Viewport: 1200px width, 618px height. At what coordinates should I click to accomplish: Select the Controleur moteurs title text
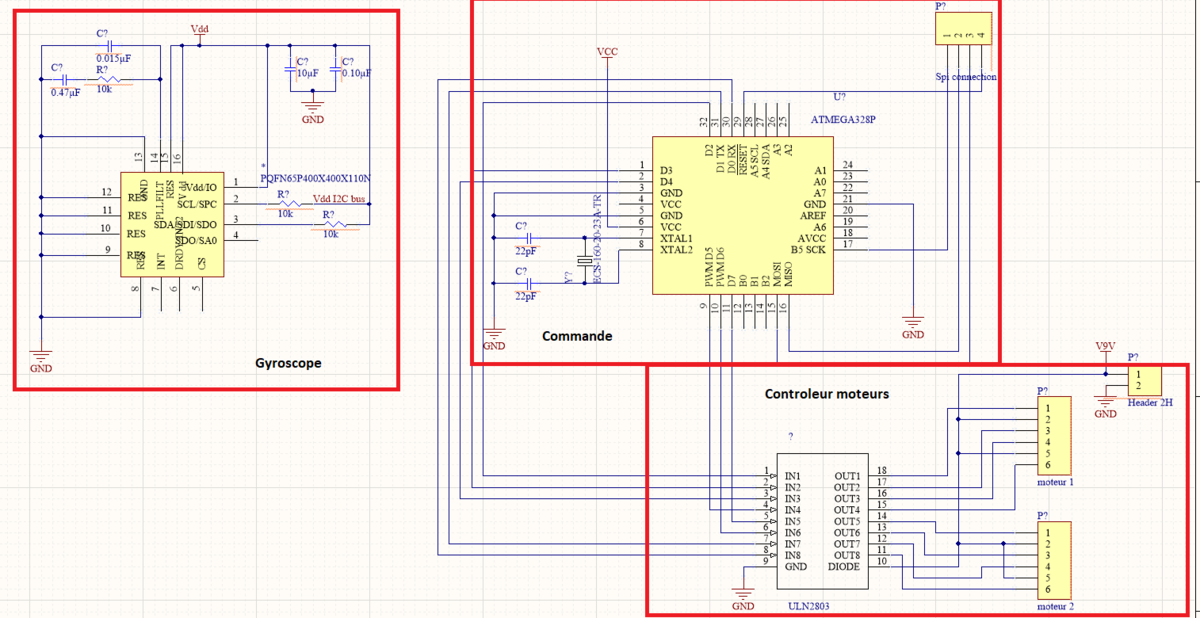coord(826,394)
